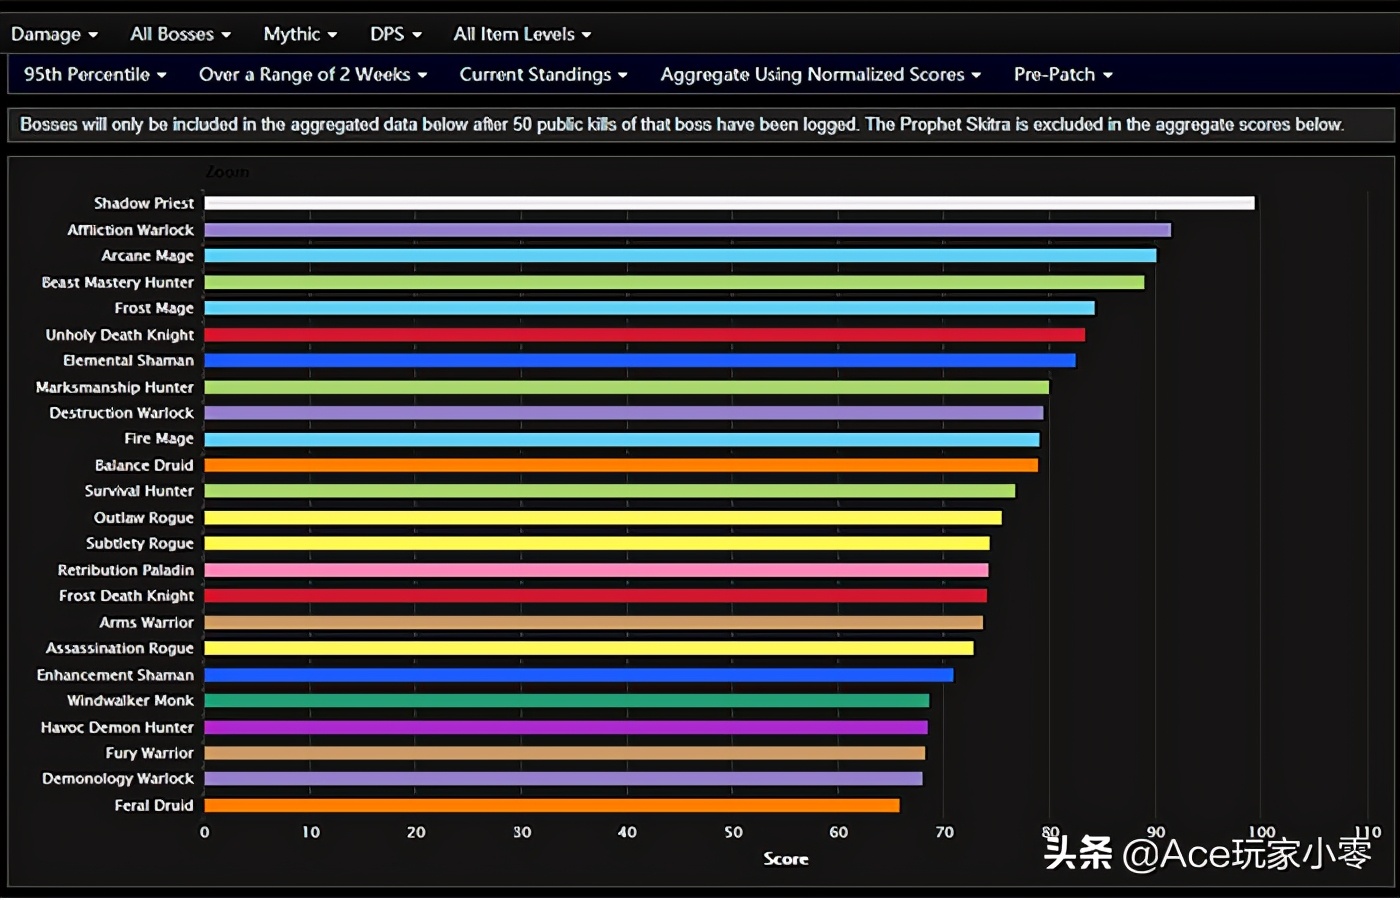Screen dimensions: 1400x900
Task: Select the Havoc Demon Hunter label
Action: (117, 727)
